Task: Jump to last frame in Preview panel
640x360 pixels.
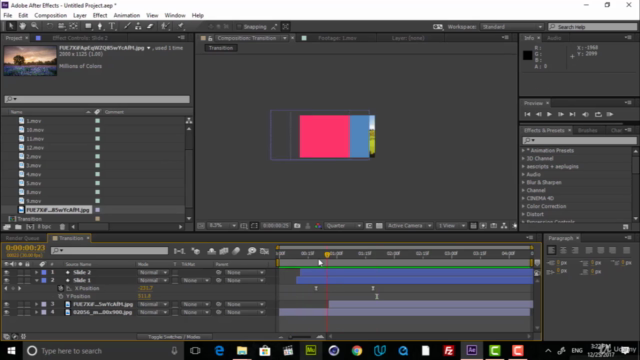Action: point(572,115)
